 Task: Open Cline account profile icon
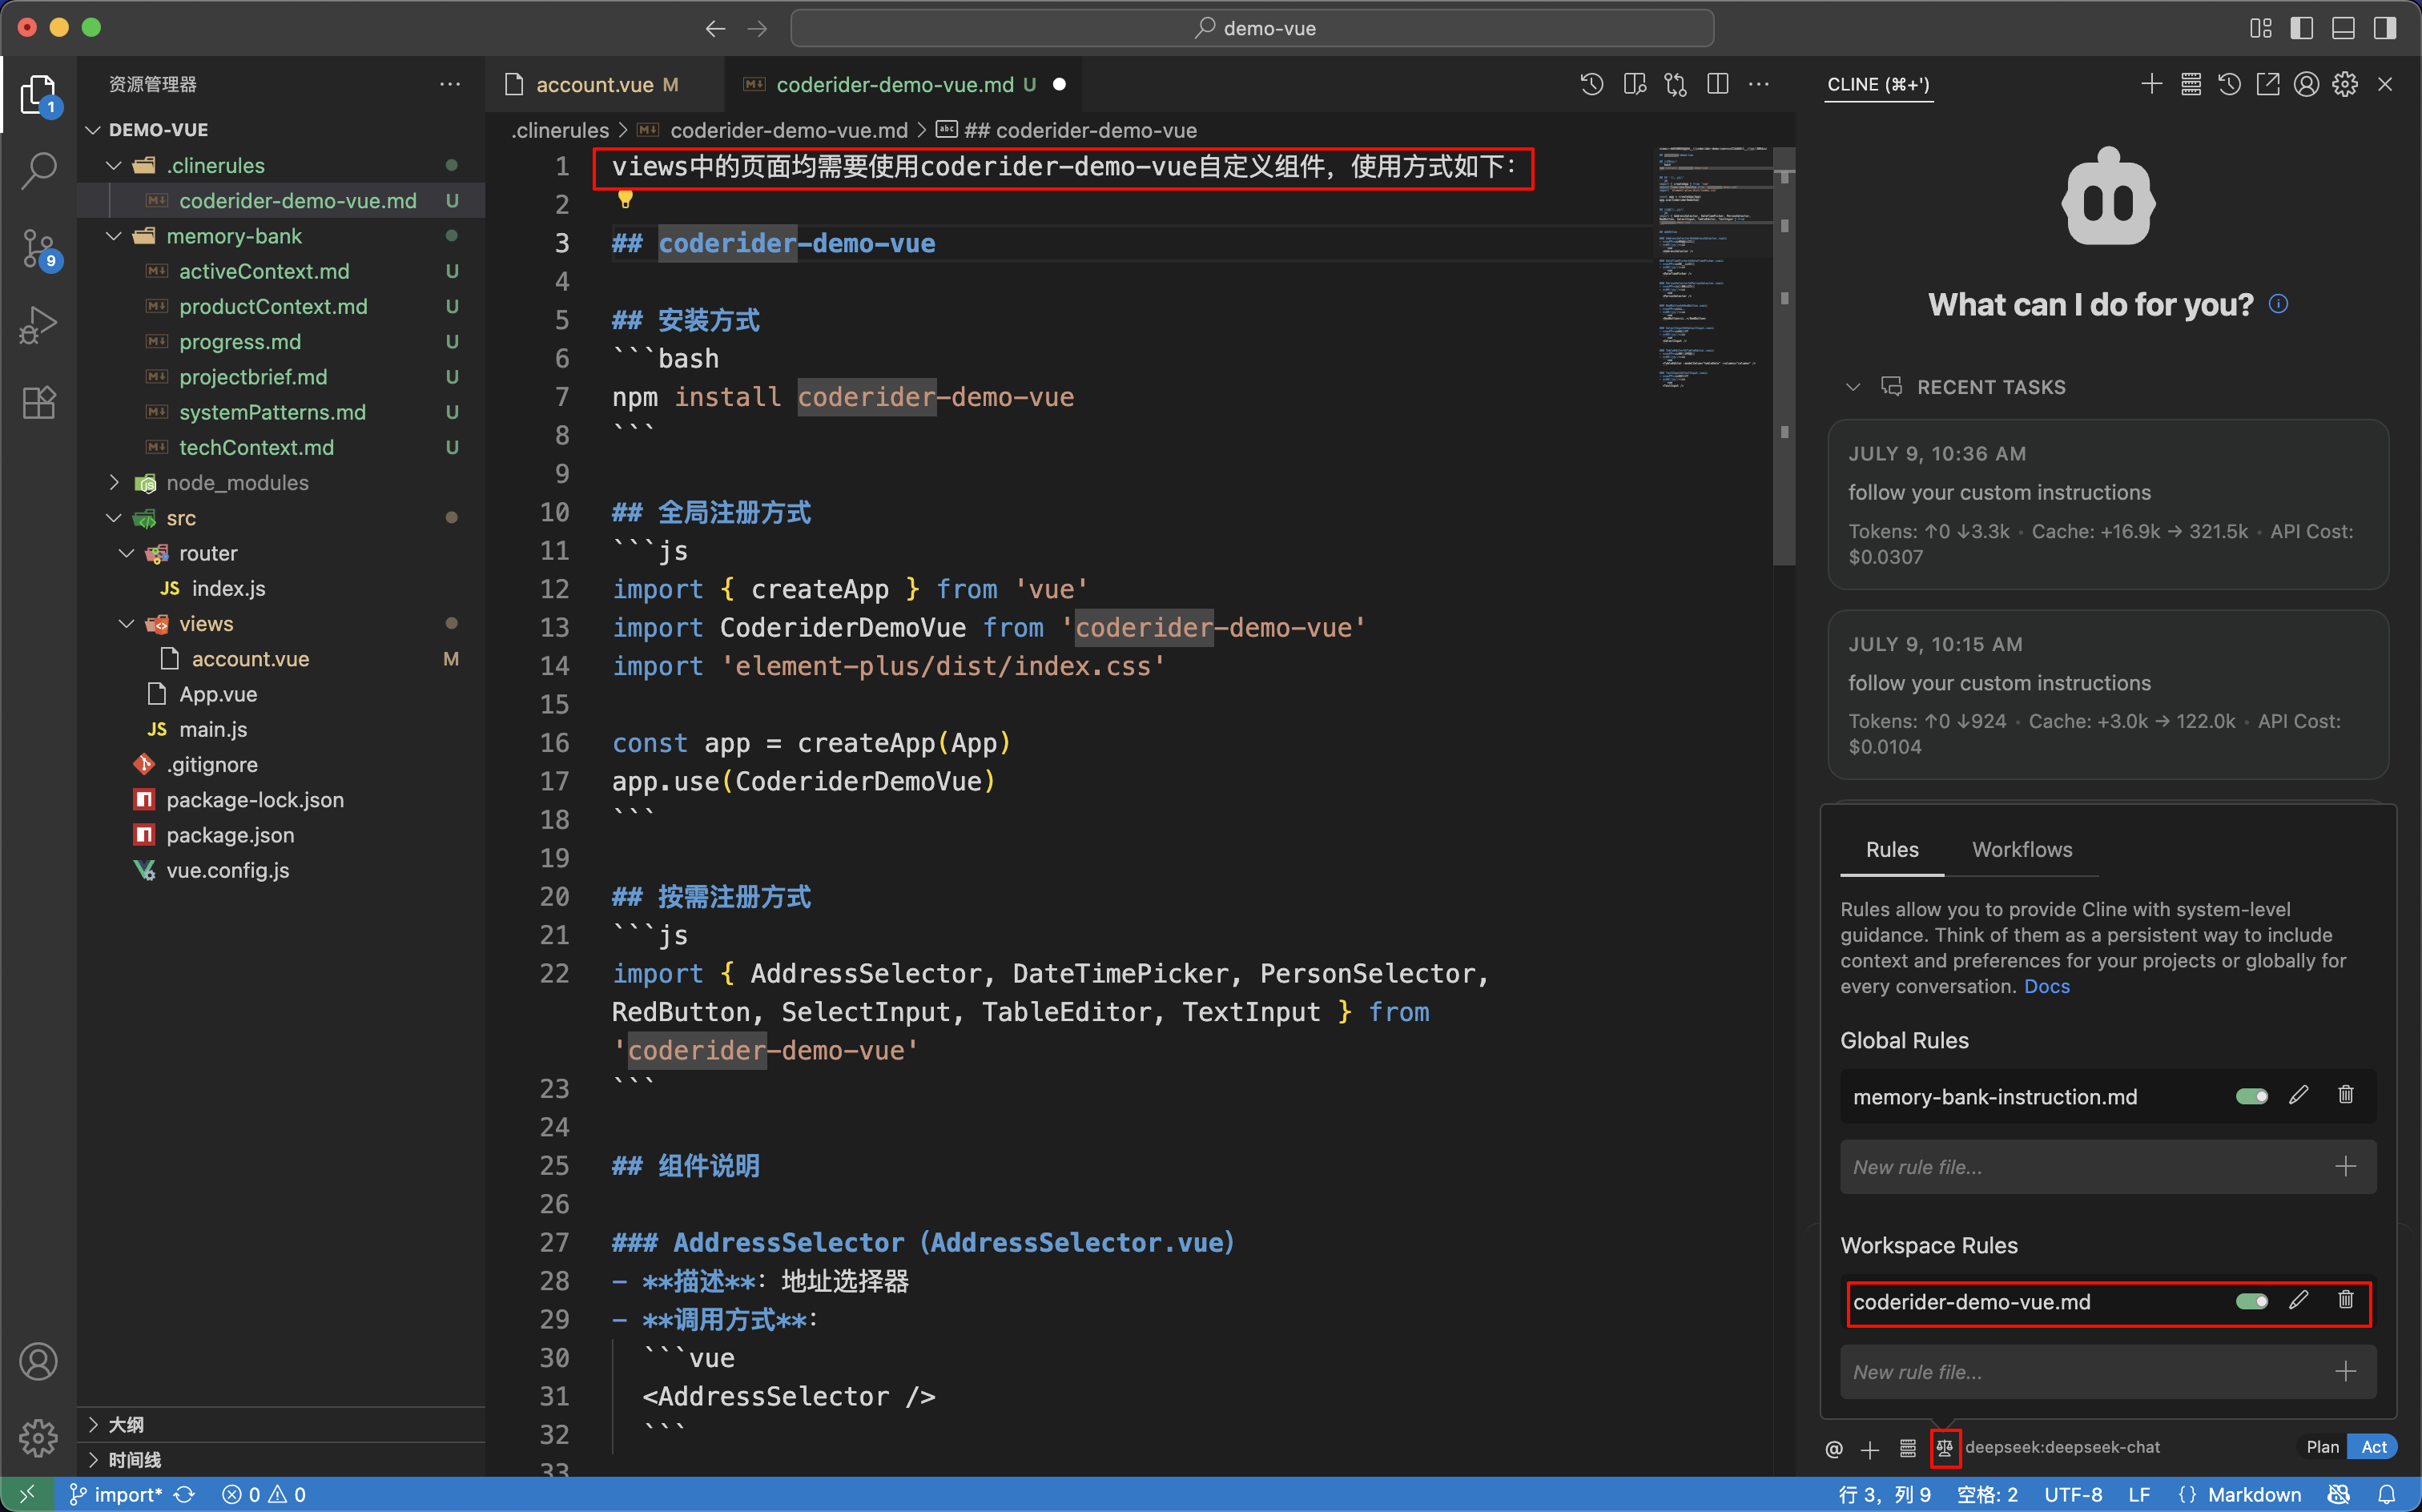click(x=2305, y=84)
